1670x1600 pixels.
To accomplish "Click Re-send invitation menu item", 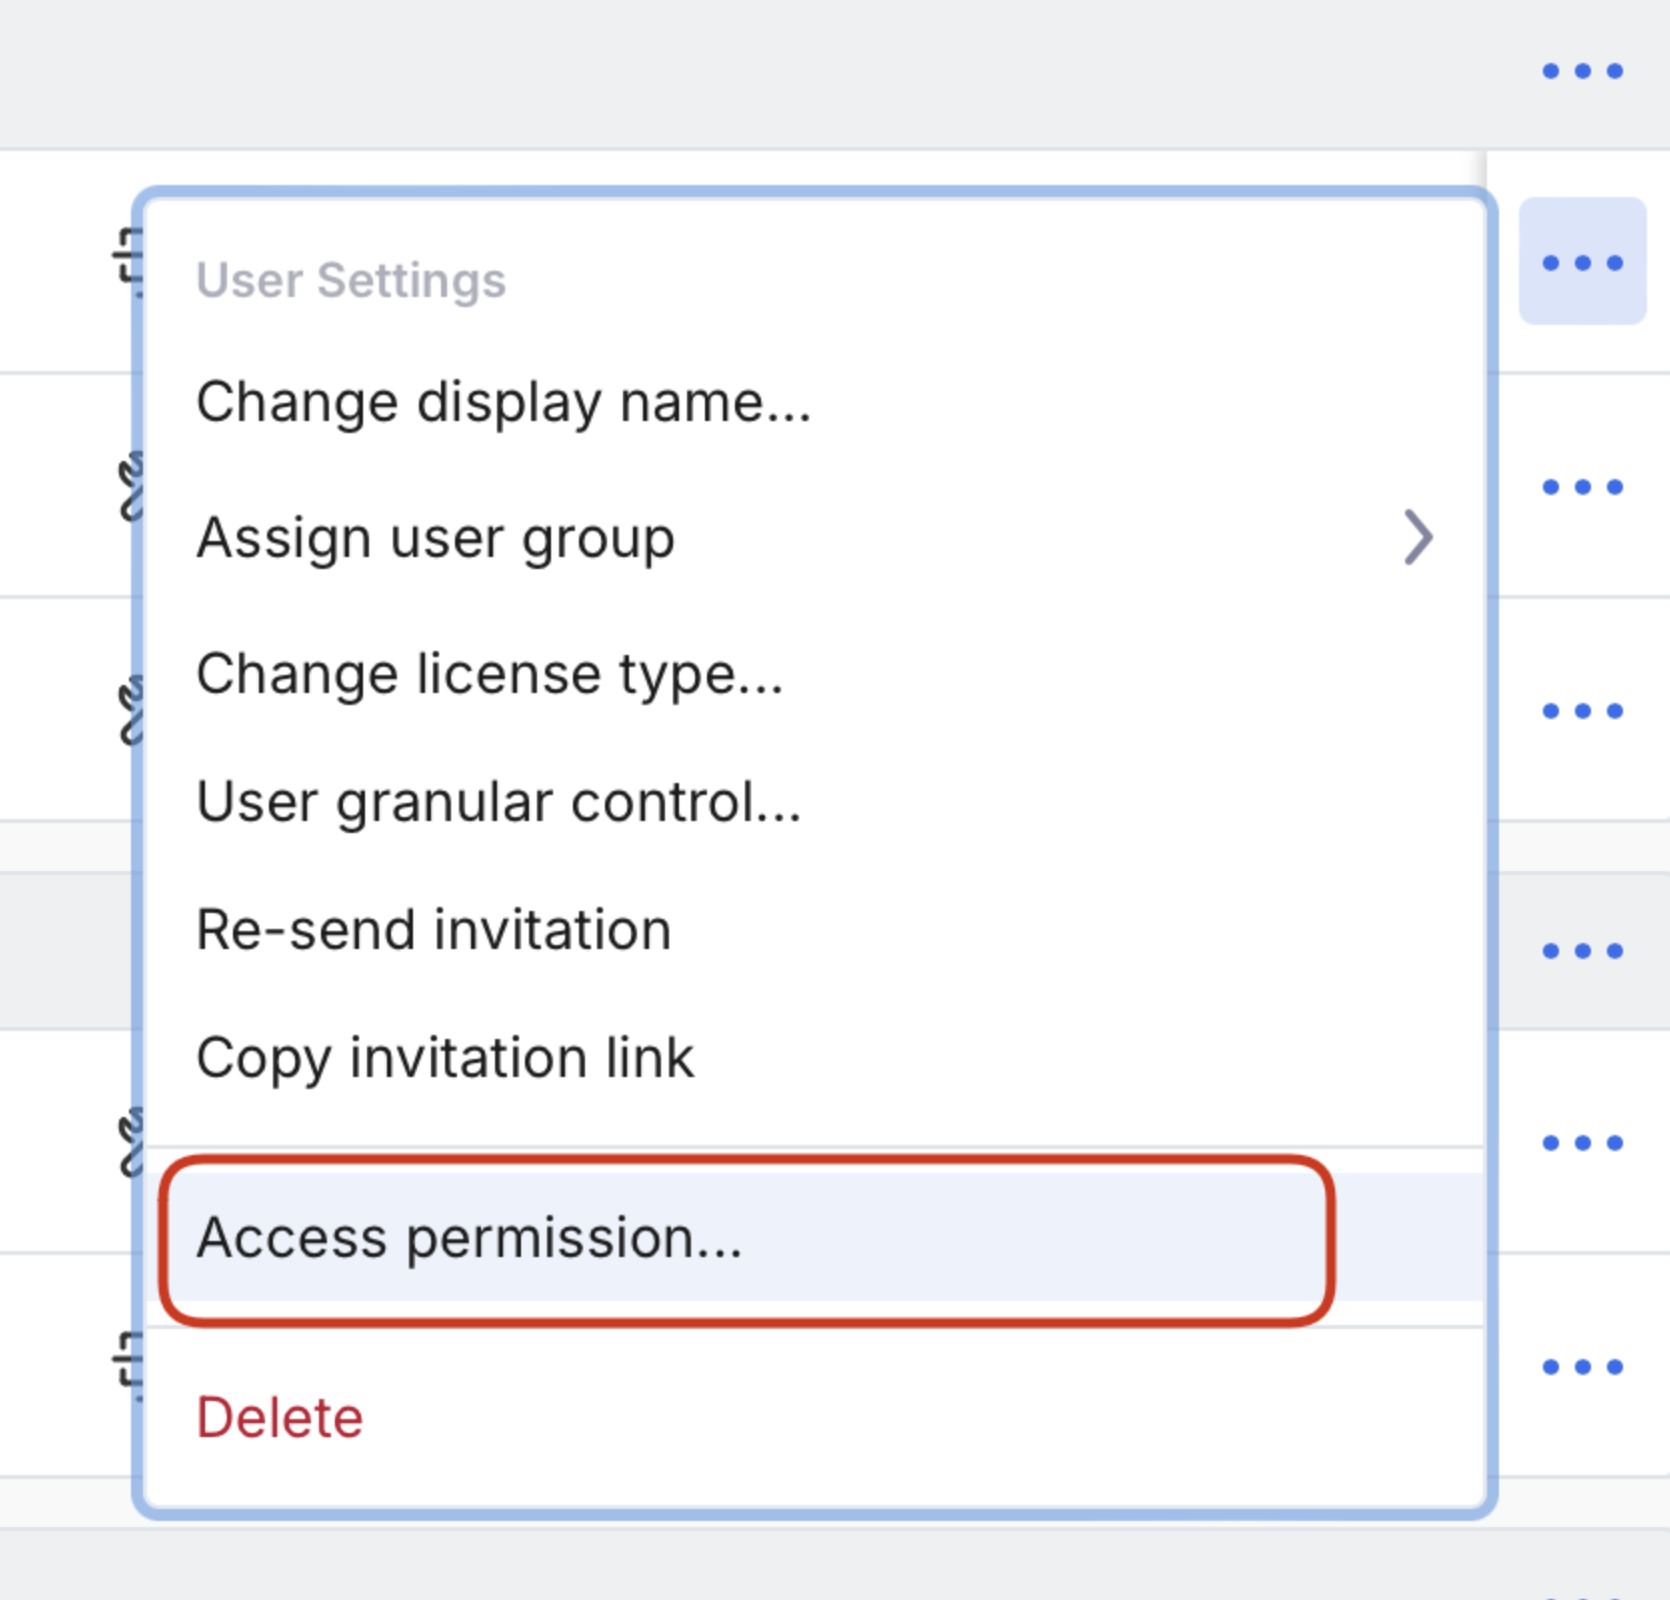I will click(x=814, y=930).
